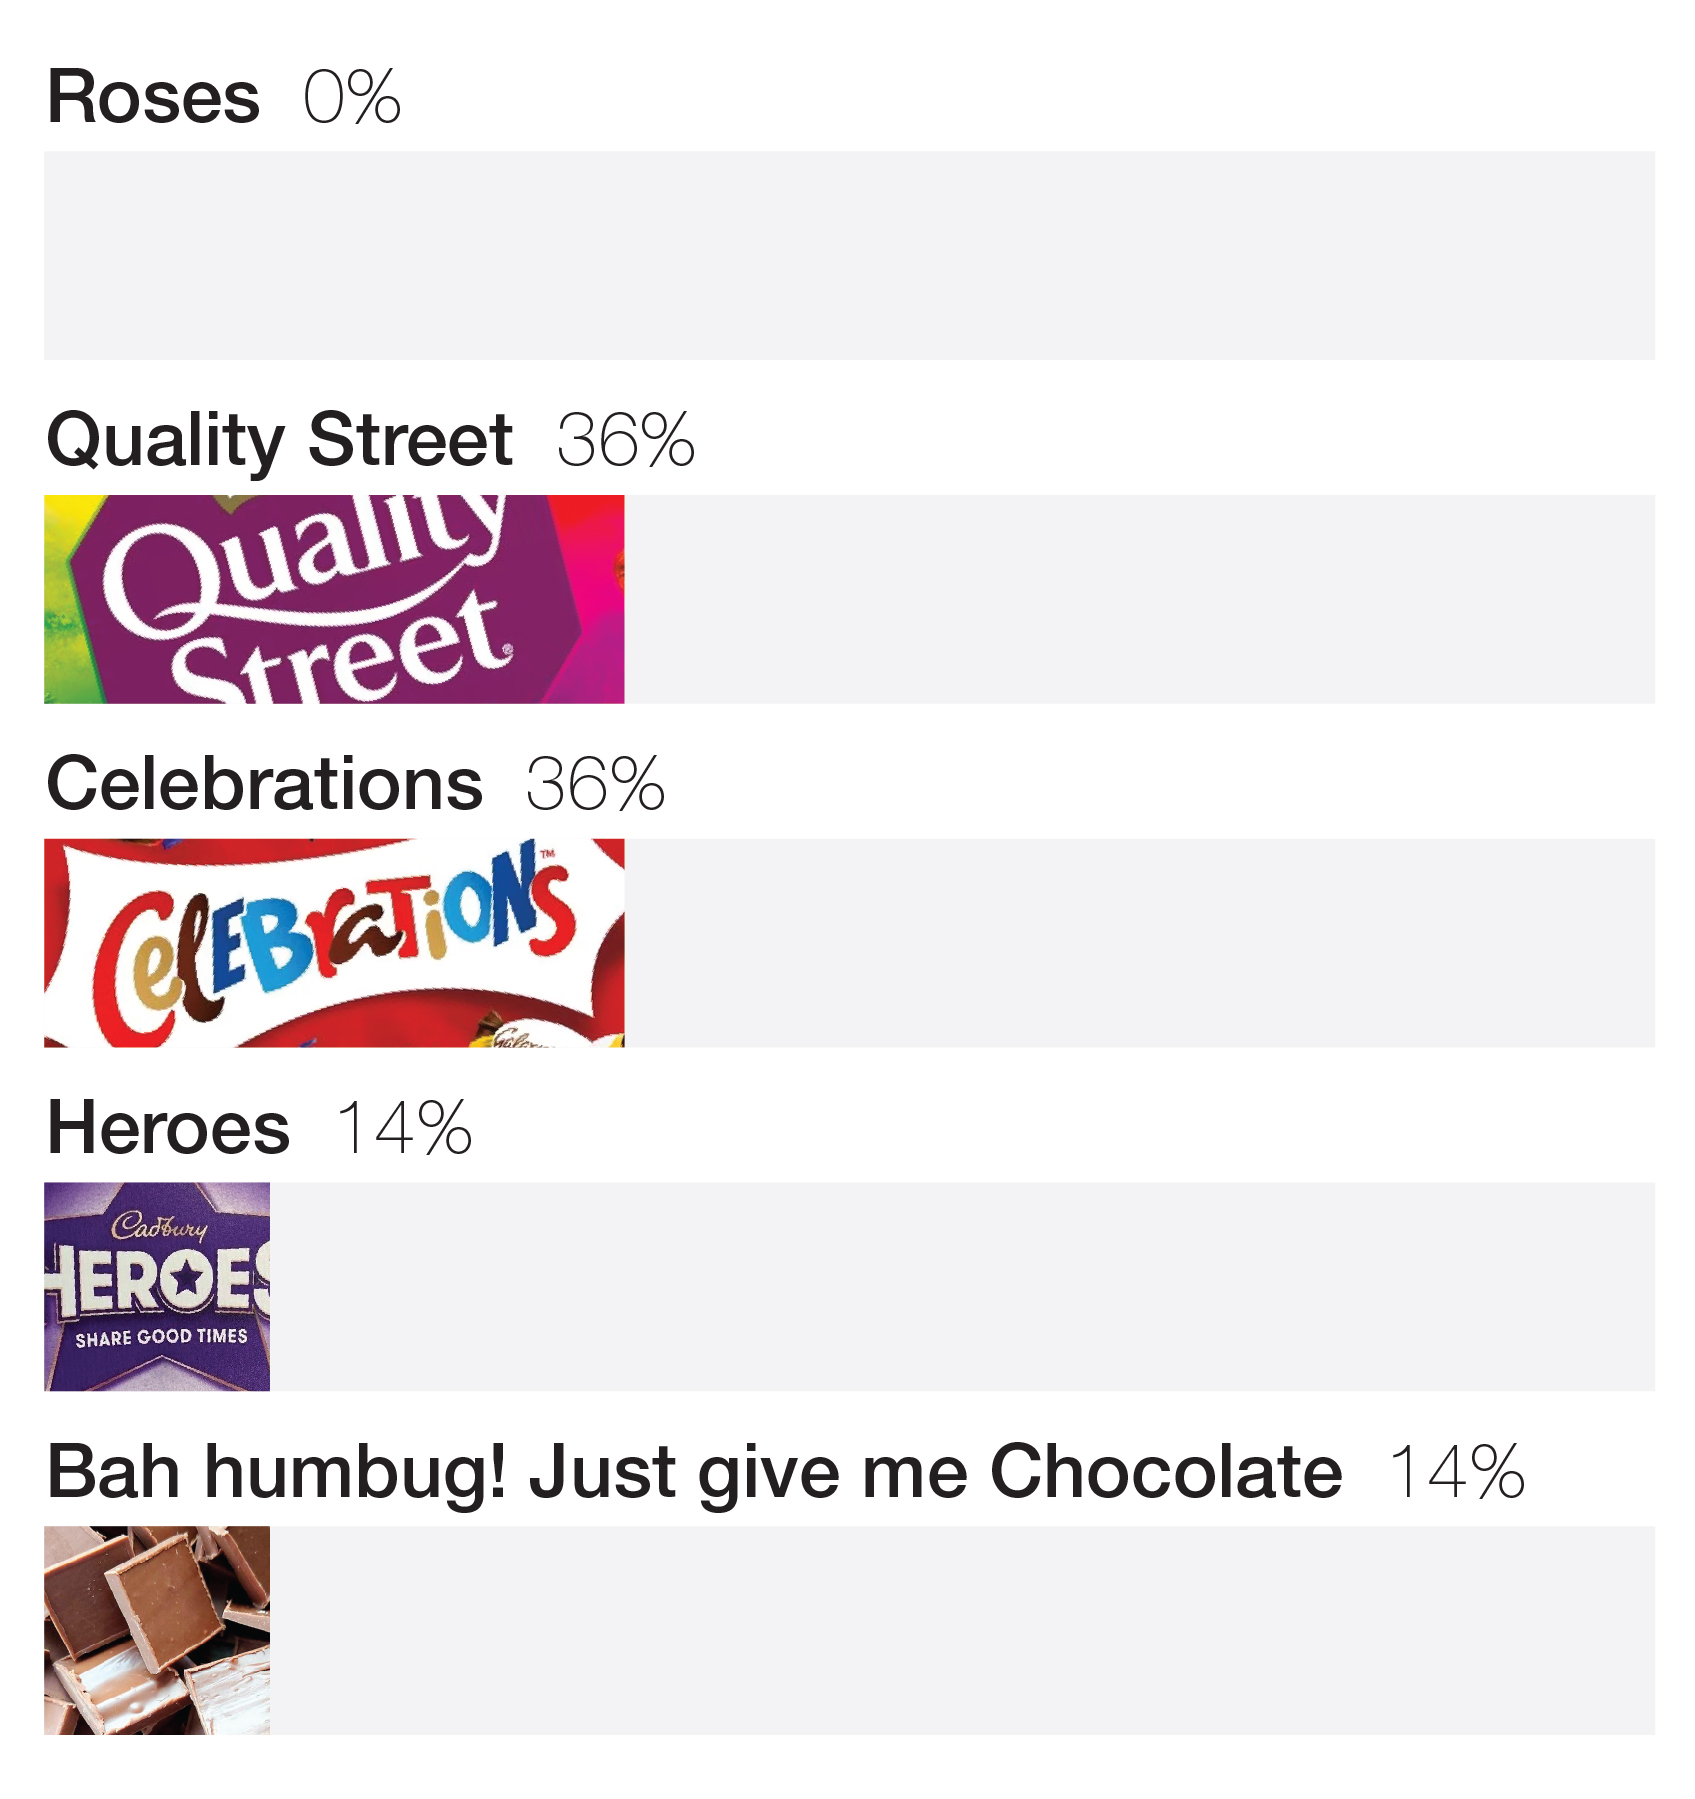Click the chocolate squares photo
Image resolution: width=1695 pixels, height=1799 pixels.
click(157, 1630)
